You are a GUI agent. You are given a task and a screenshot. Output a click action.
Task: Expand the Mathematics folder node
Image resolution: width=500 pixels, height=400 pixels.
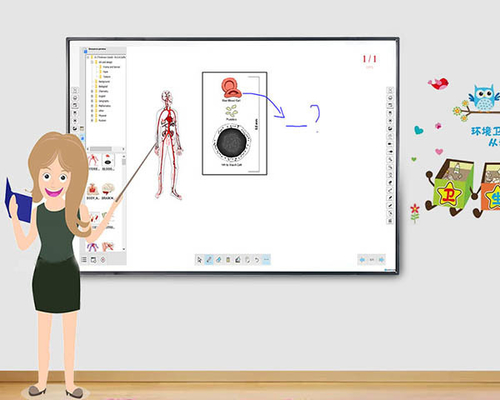click(92, 106)
